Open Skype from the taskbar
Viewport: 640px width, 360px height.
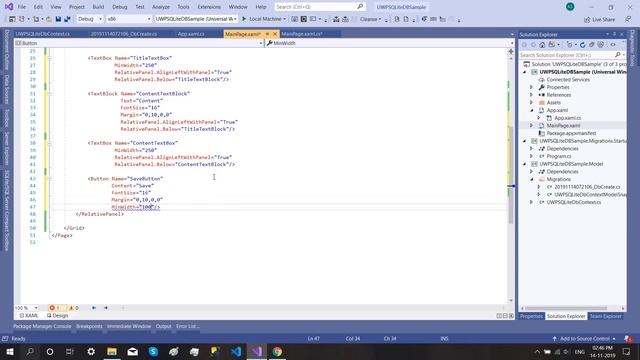click(x=153, y=351)
